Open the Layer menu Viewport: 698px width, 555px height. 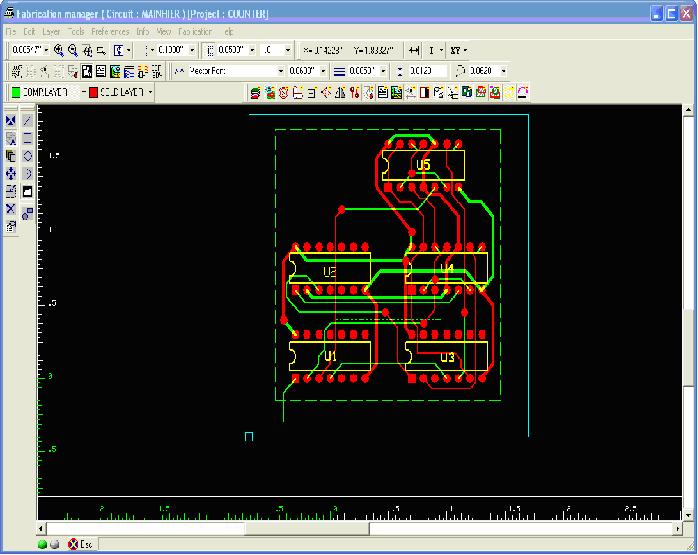click(51, 32)
